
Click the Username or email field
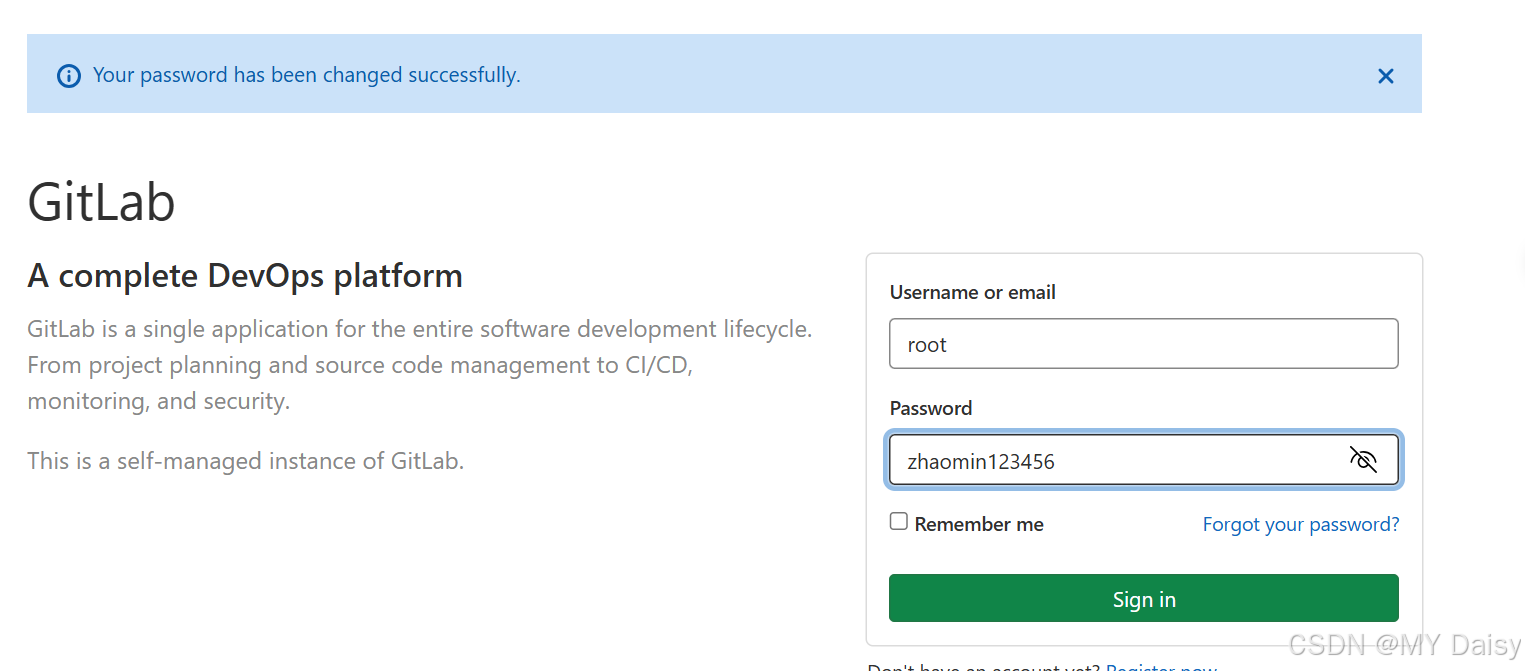pos(1143,344)
